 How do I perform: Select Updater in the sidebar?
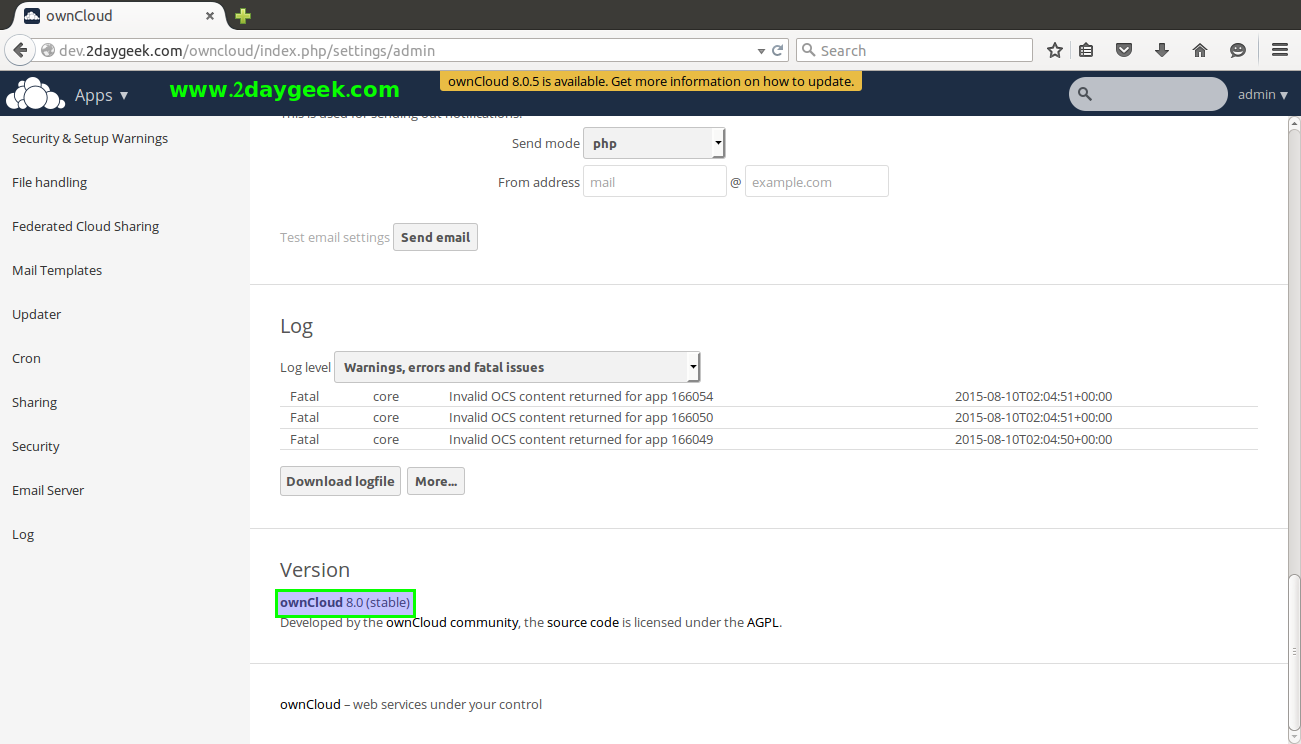pos(36,314)
